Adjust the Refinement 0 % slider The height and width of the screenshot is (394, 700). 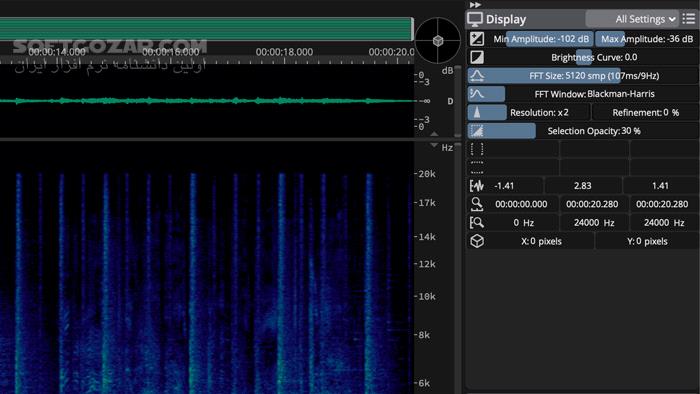645,112
